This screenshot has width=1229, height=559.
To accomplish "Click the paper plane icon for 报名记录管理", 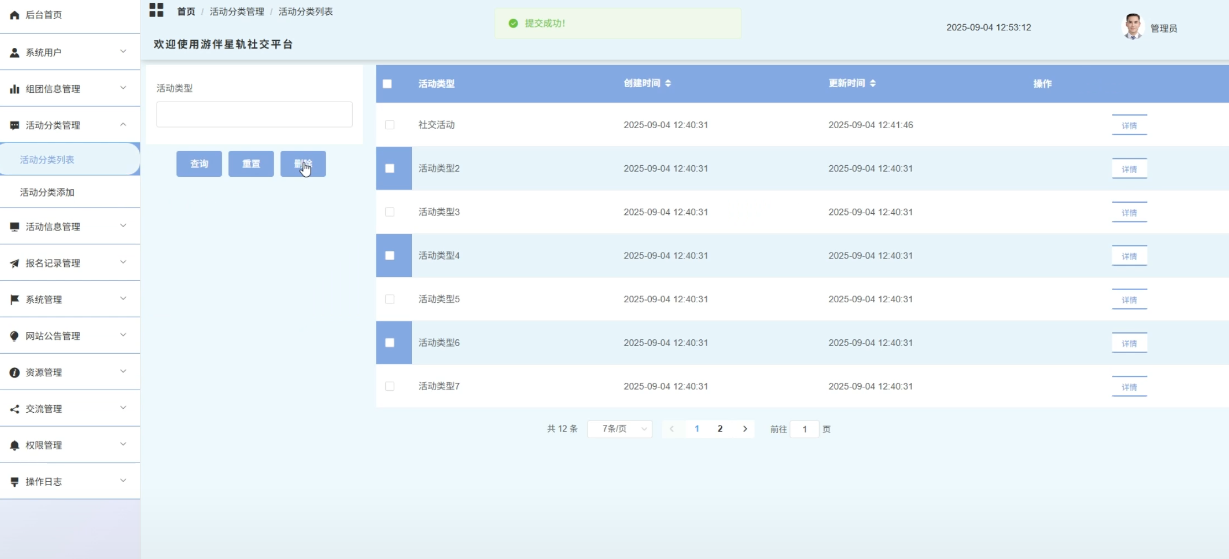I will (15, 263).
